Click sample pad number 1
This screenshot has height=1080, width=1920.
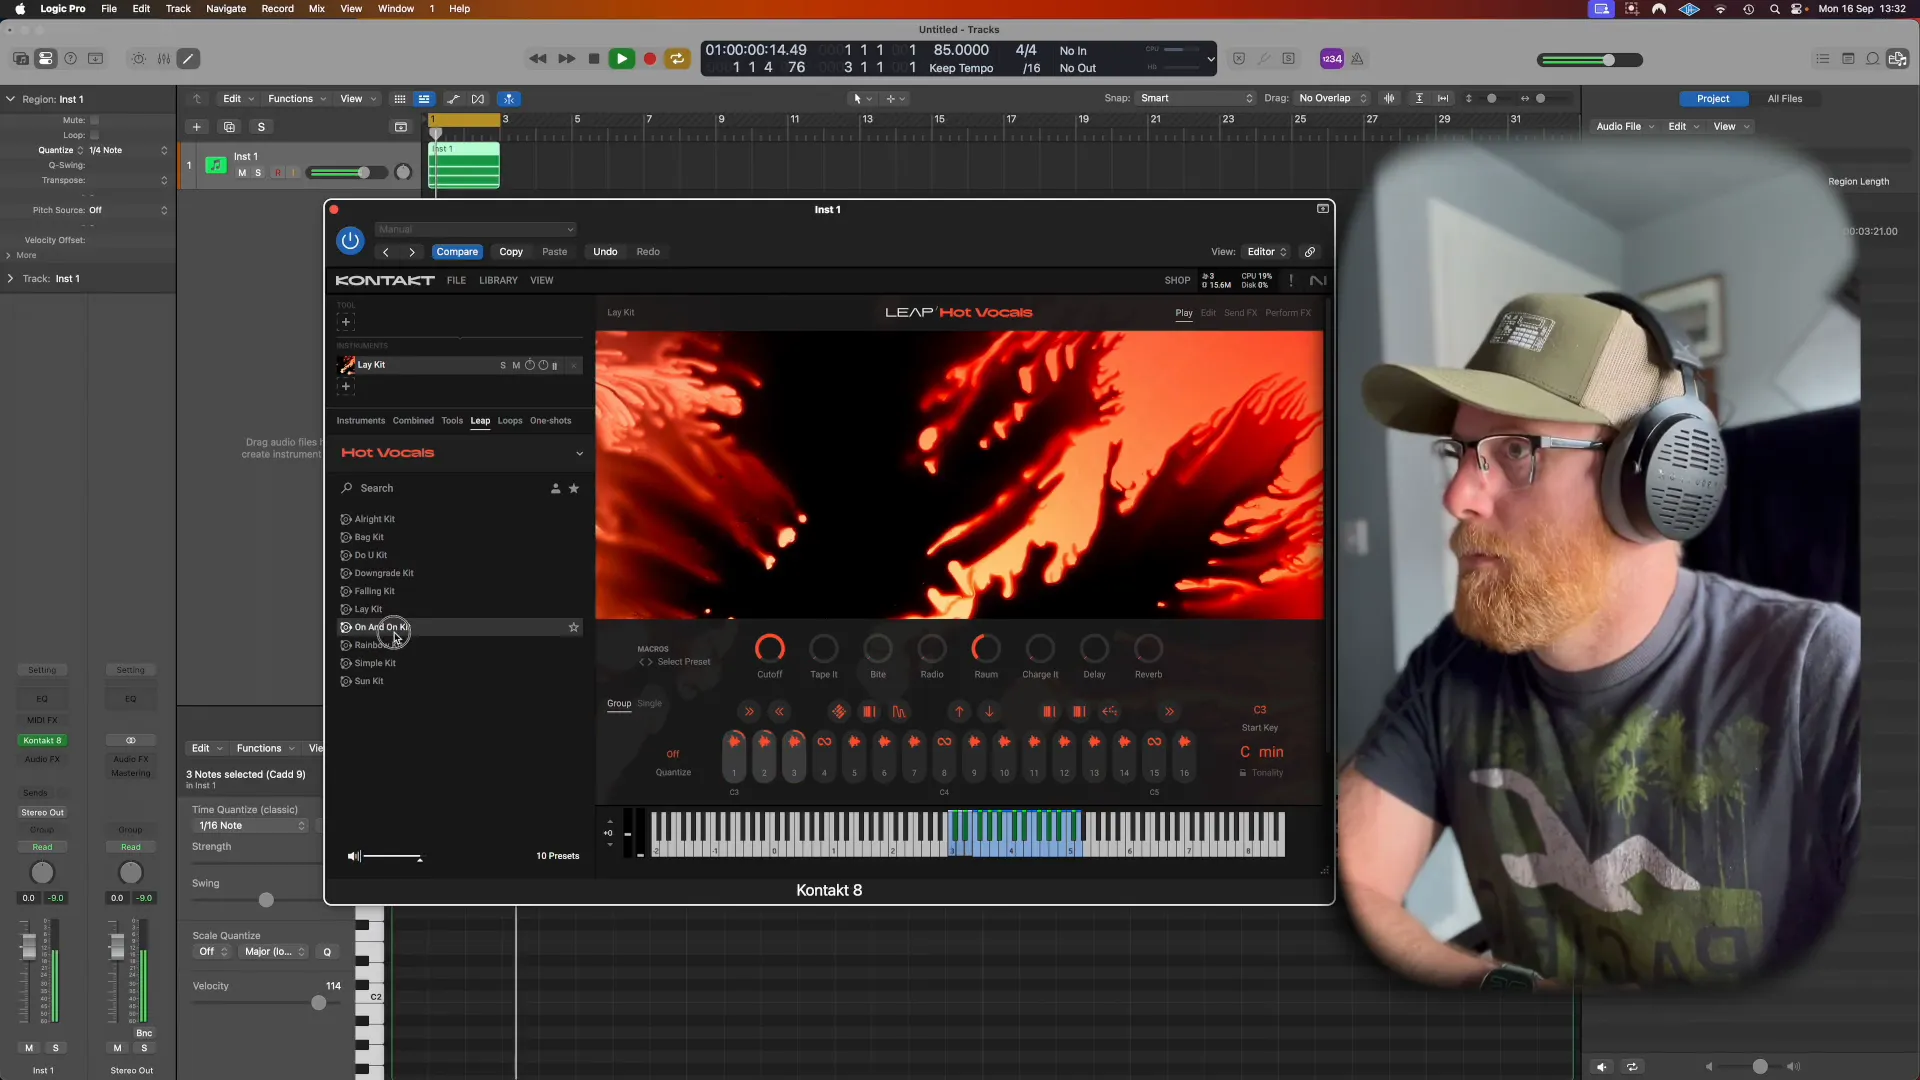click(734, 756)
